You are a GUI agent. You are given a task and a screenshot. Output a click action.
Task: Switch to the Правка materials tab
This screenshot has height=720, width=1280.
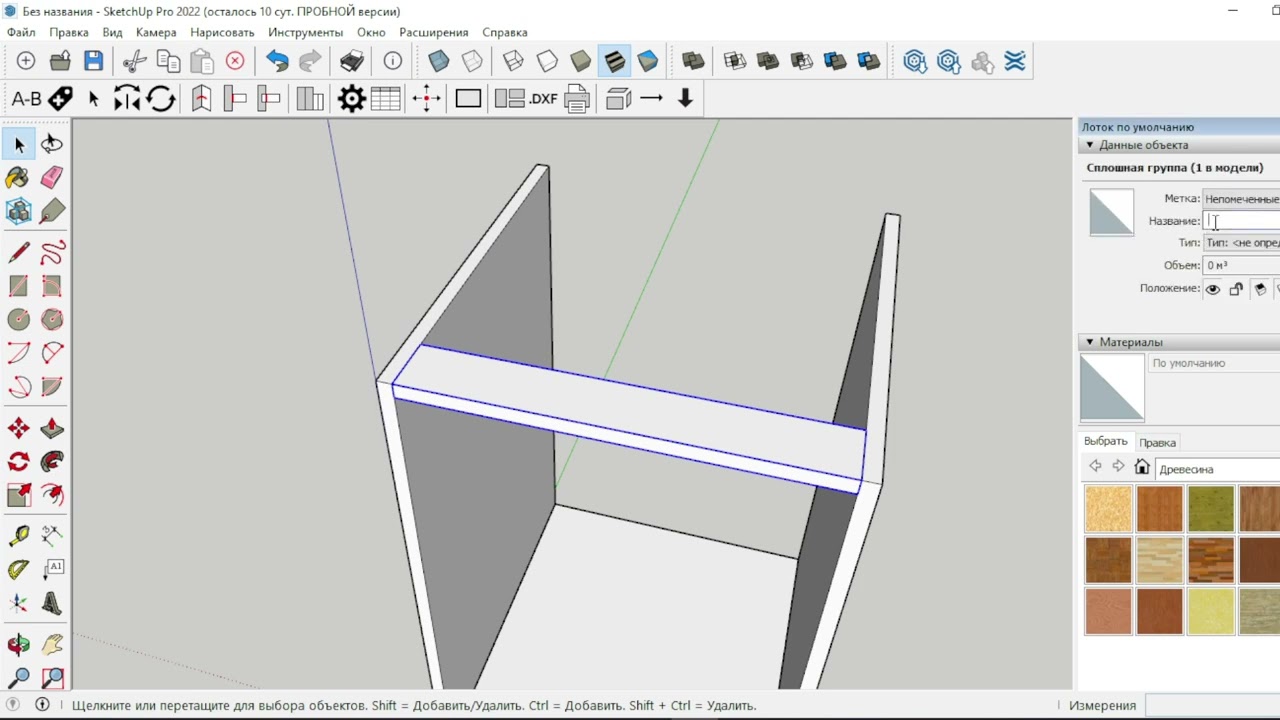[x=1157, y=442]
